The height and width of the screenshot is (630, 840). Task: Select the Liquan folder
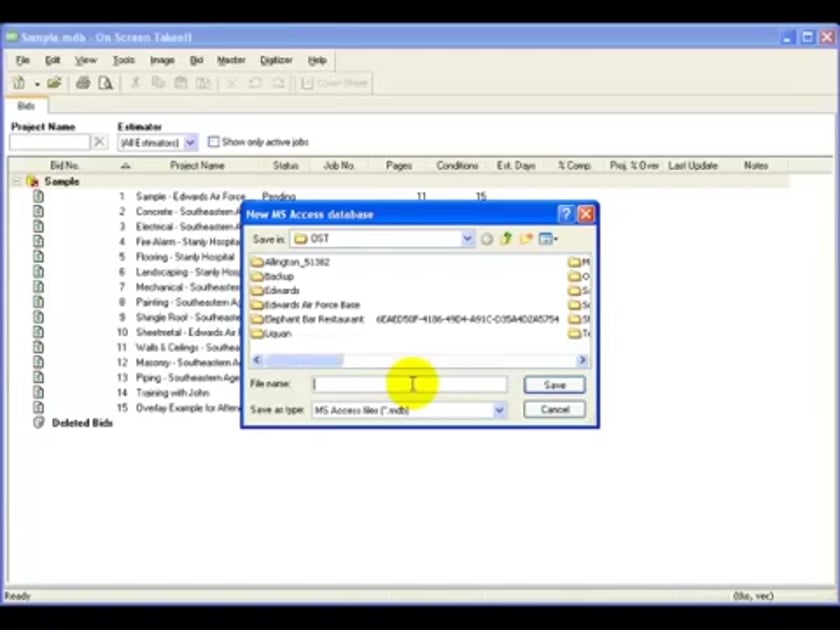272,334
